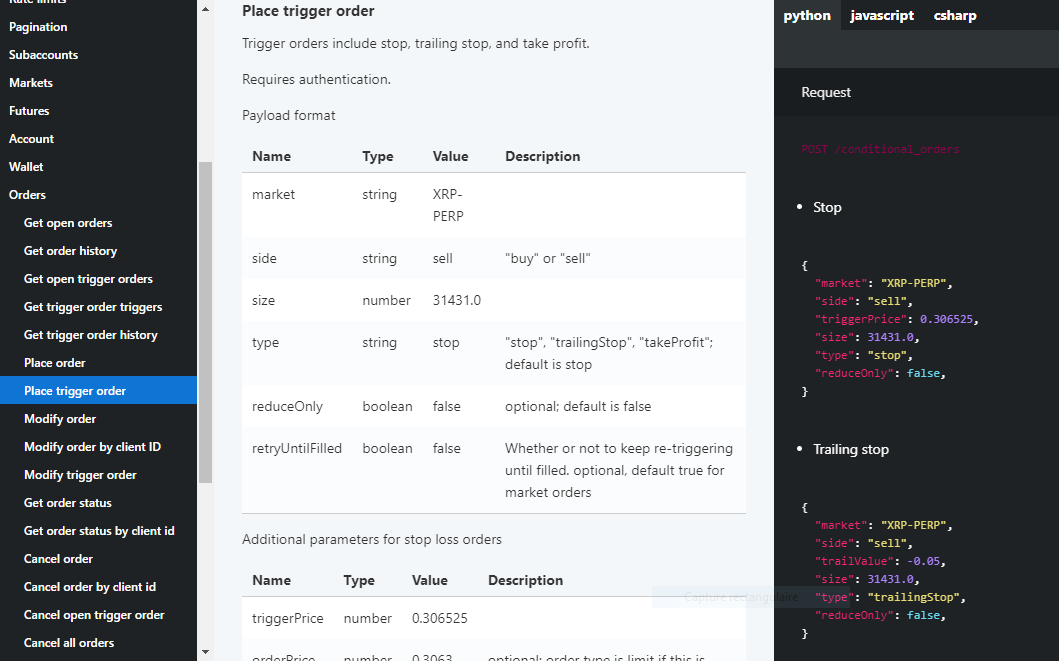The image size is (1059, 661).
Task: Select the highlighted Place trigger order item
Action: (75, 391)
